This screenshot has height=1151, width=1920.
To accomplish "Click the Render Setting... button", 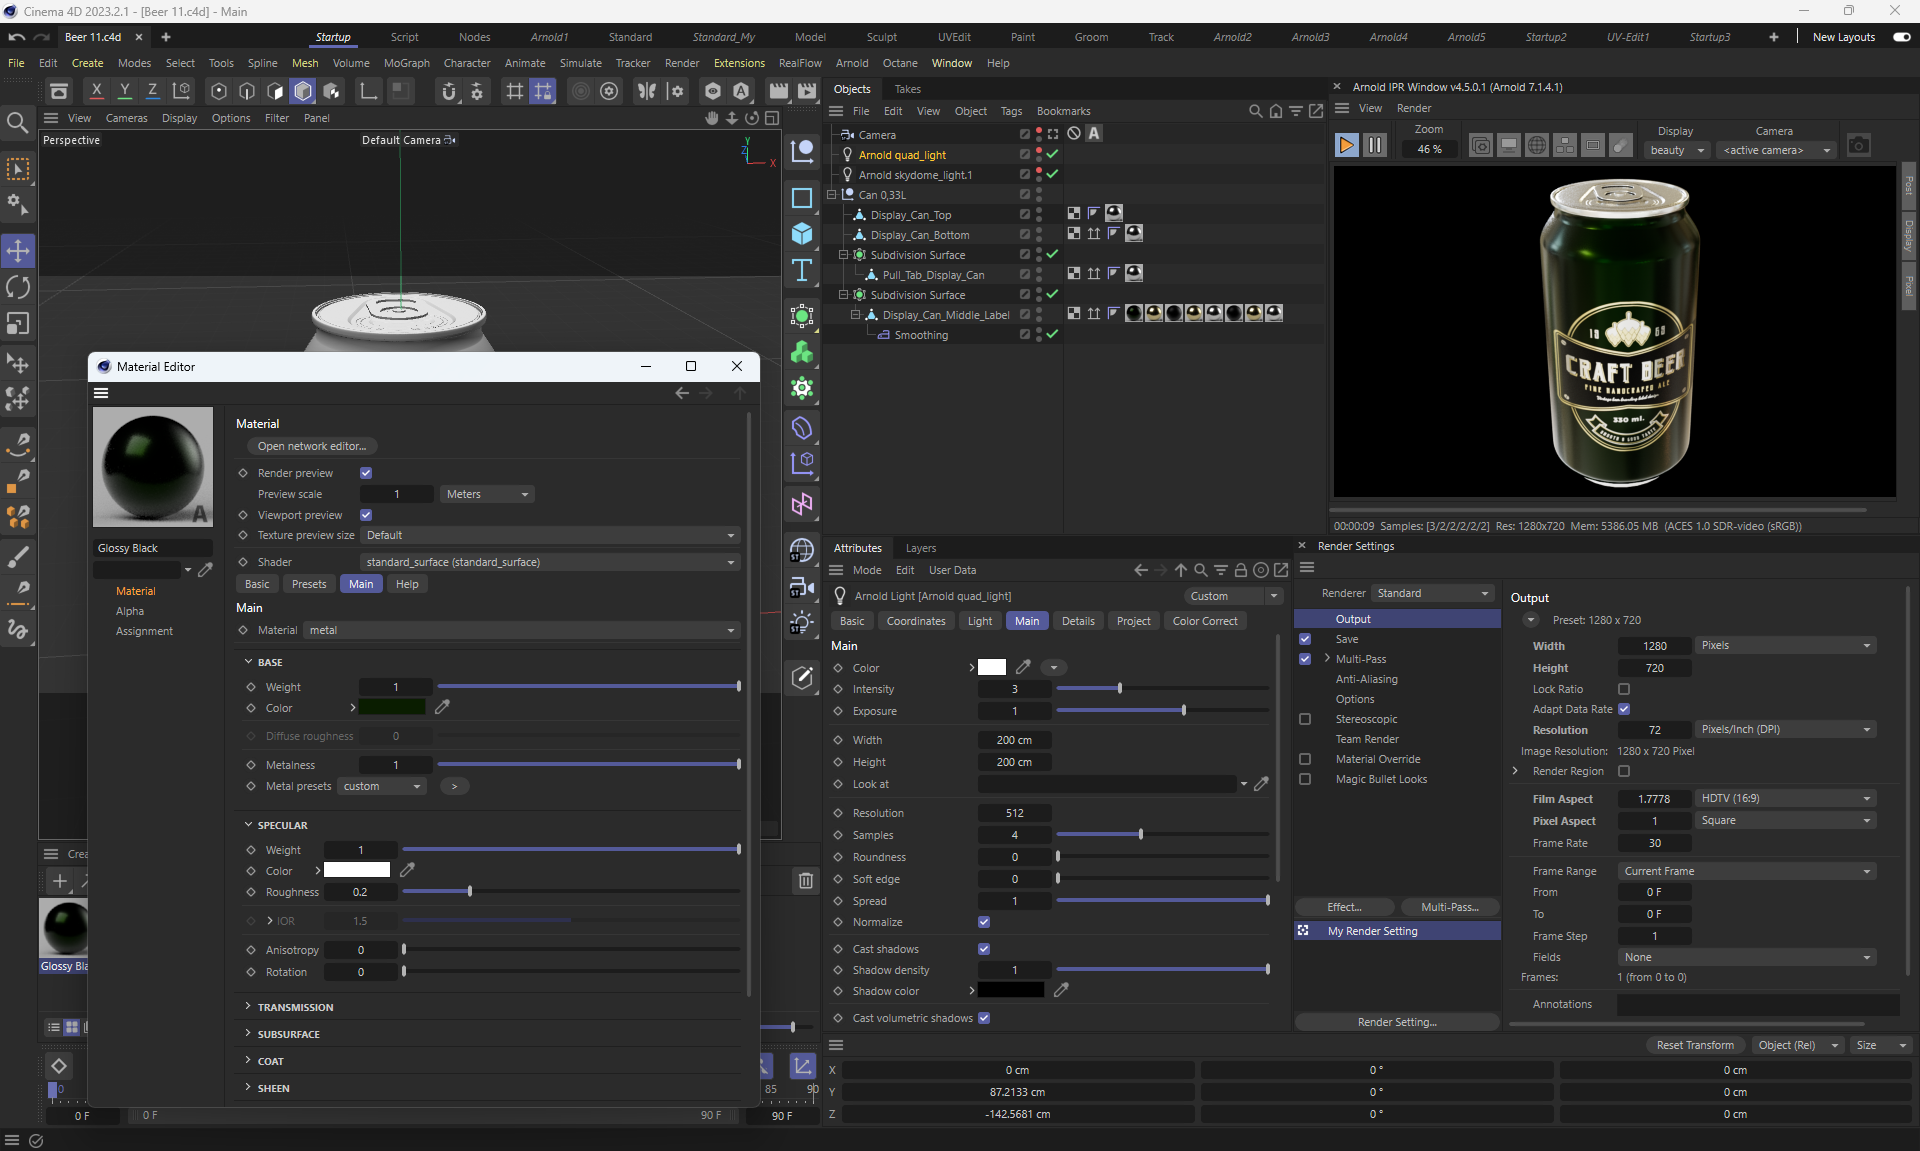I will (x=1397, y=1022).
